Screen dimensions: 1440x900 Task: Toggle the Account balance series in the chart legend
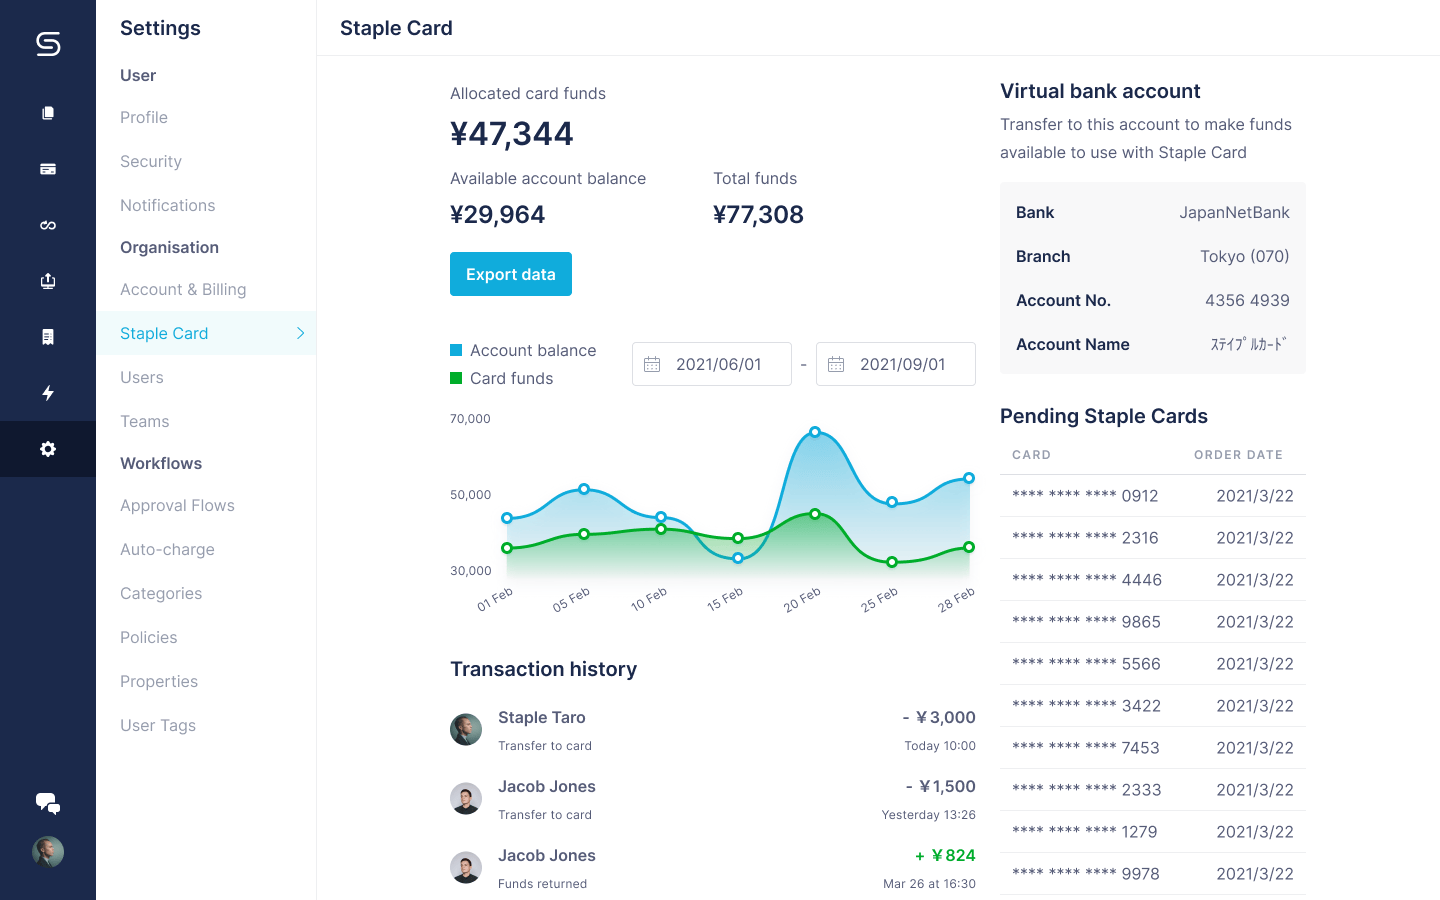point(522,350)
